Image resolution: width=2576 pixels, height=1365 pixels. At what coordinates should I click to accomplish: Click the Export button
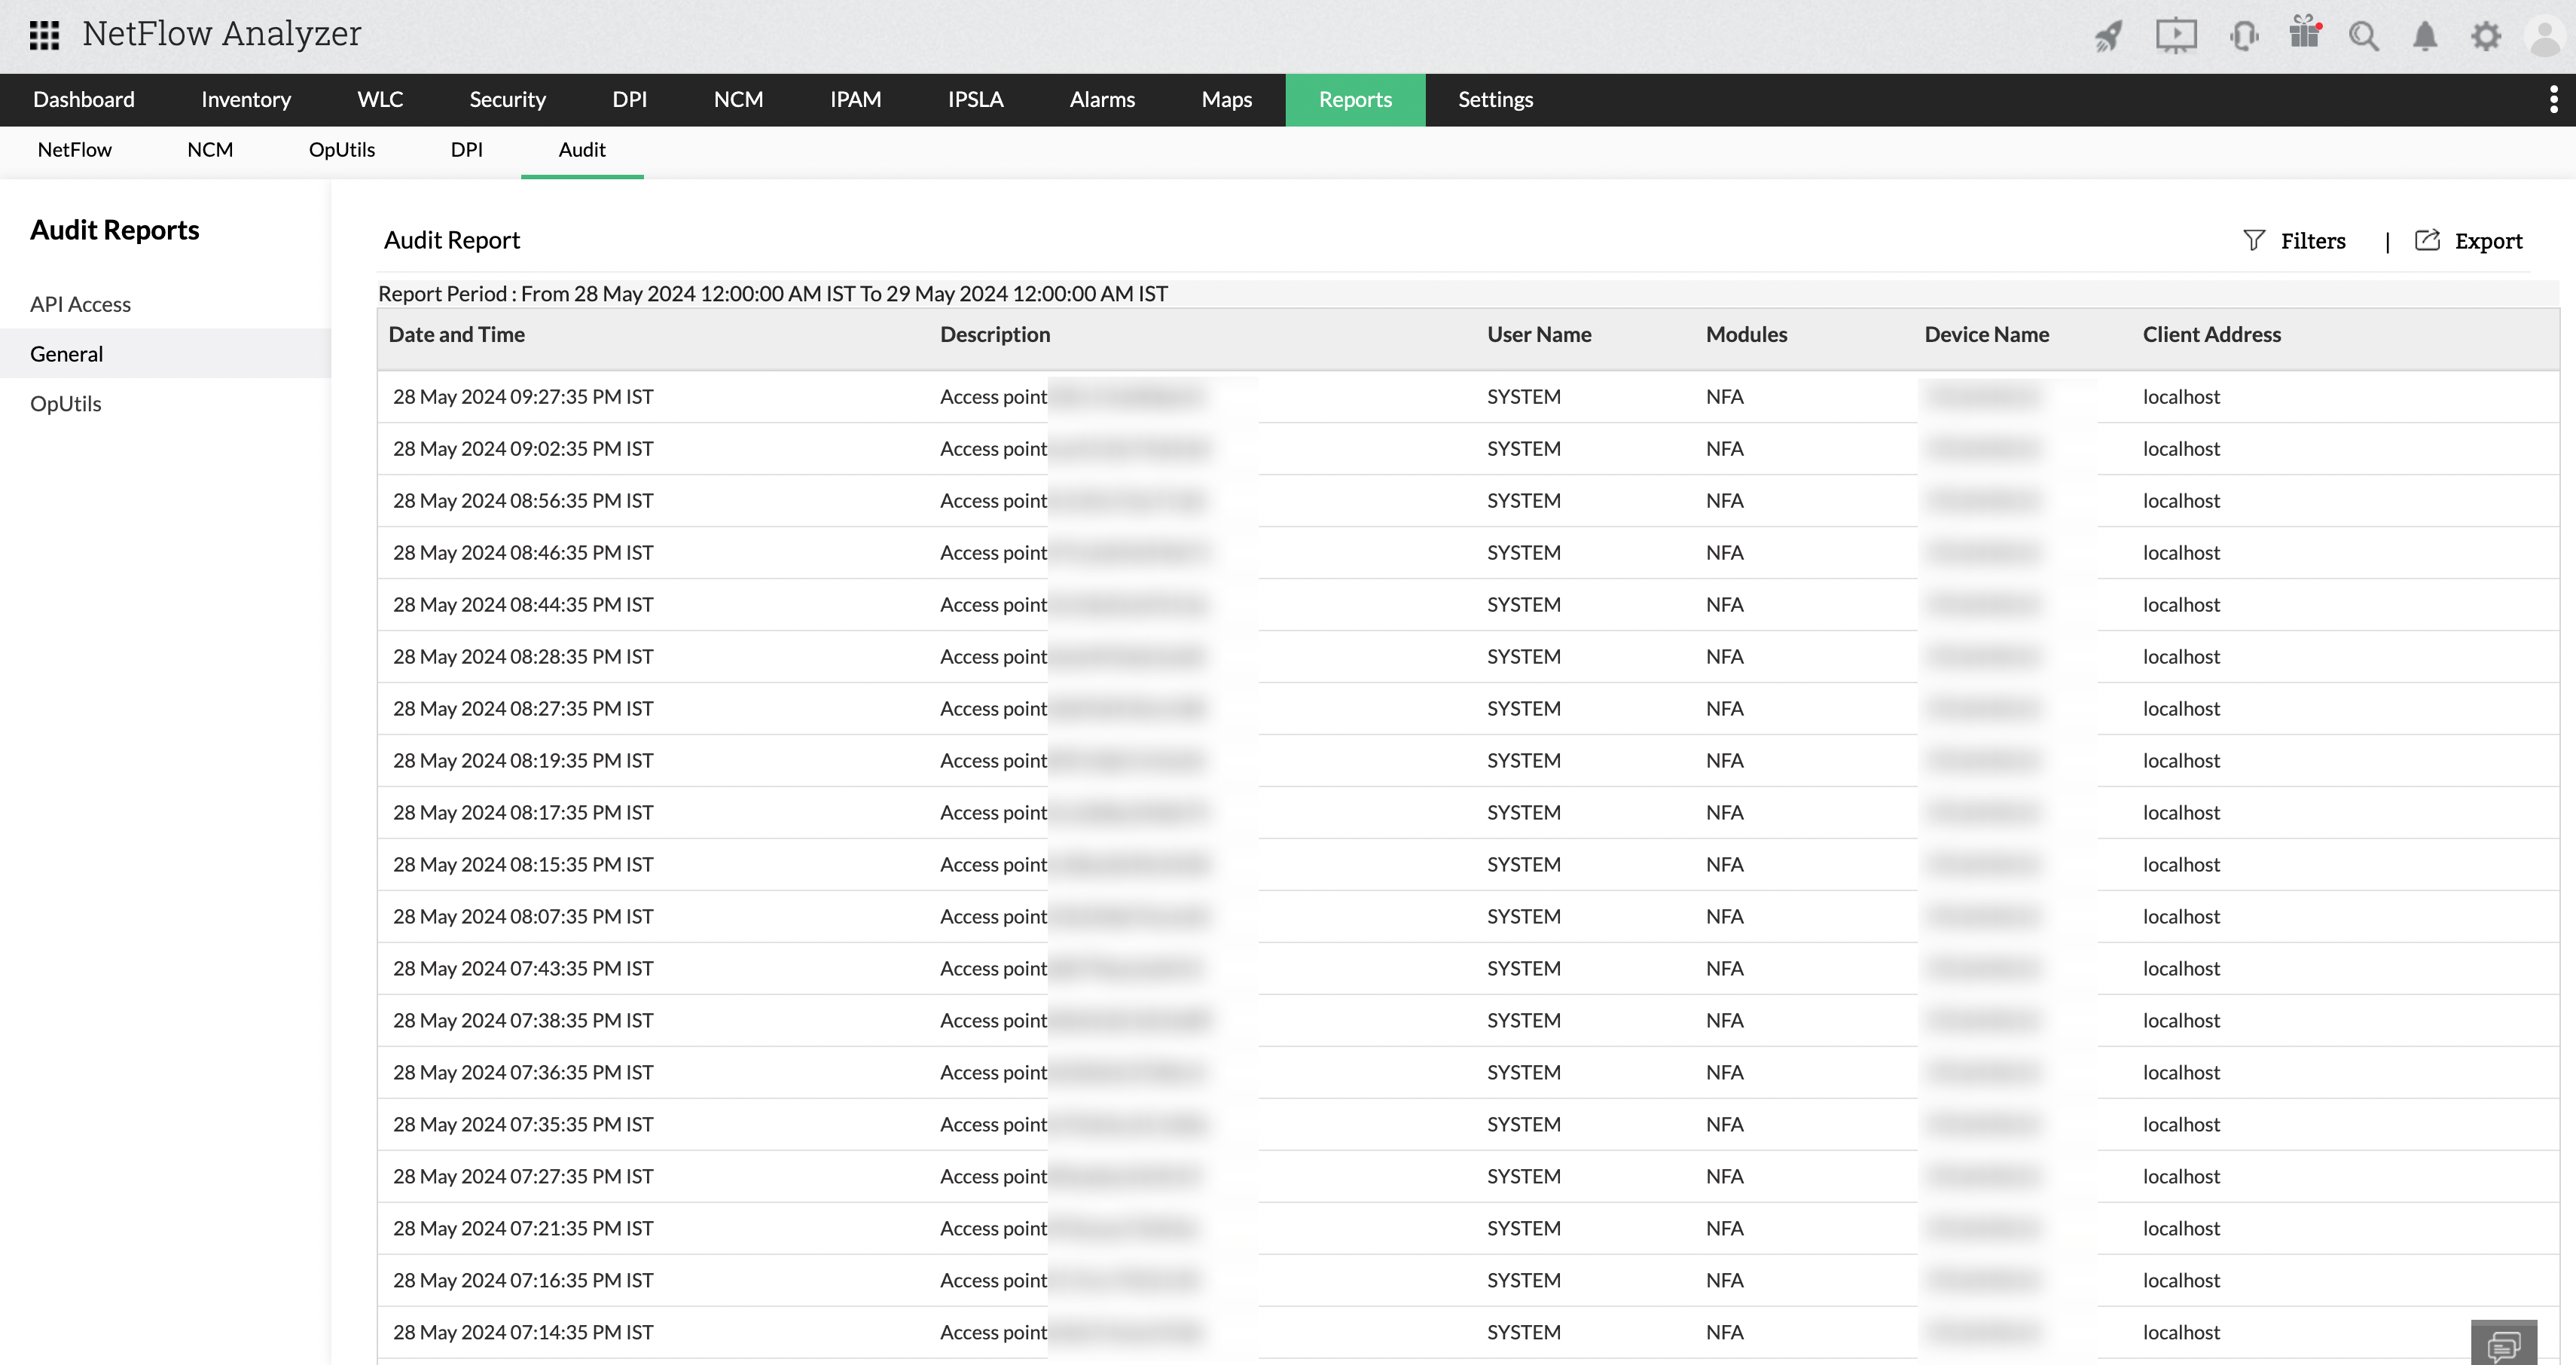(x=2468, y=240)
